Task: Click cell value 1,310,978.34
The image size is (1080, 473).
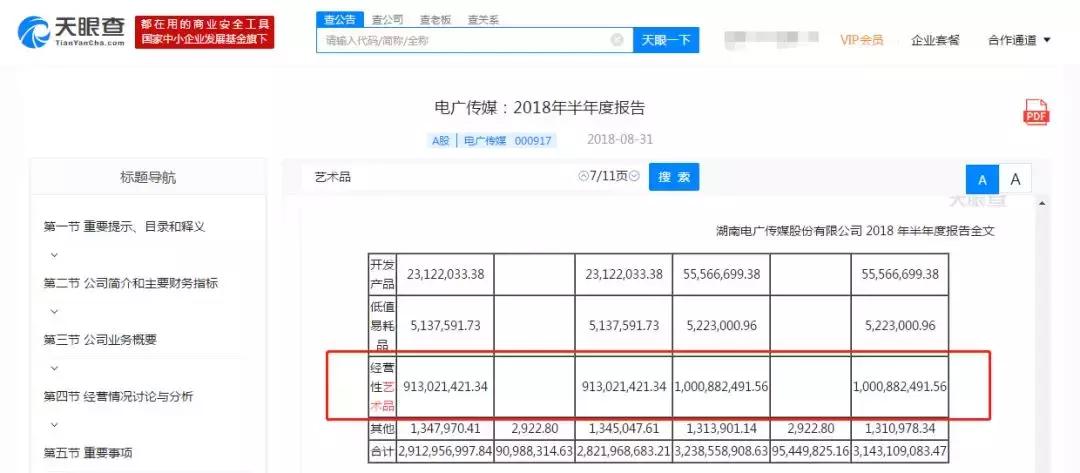Action: (x=899, y=428)
